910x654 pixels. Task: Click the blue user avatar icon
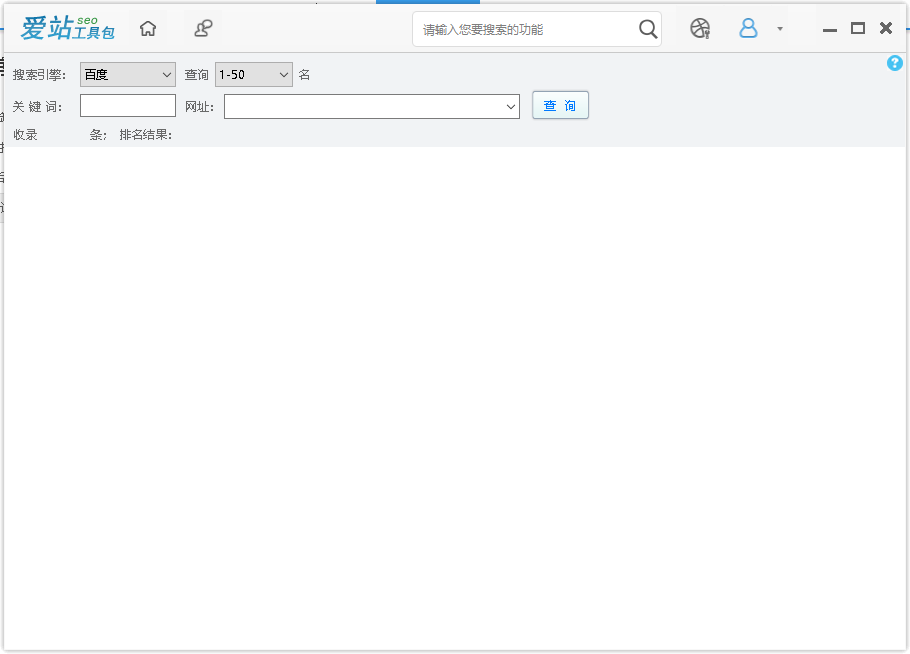(x=748, y=28)
